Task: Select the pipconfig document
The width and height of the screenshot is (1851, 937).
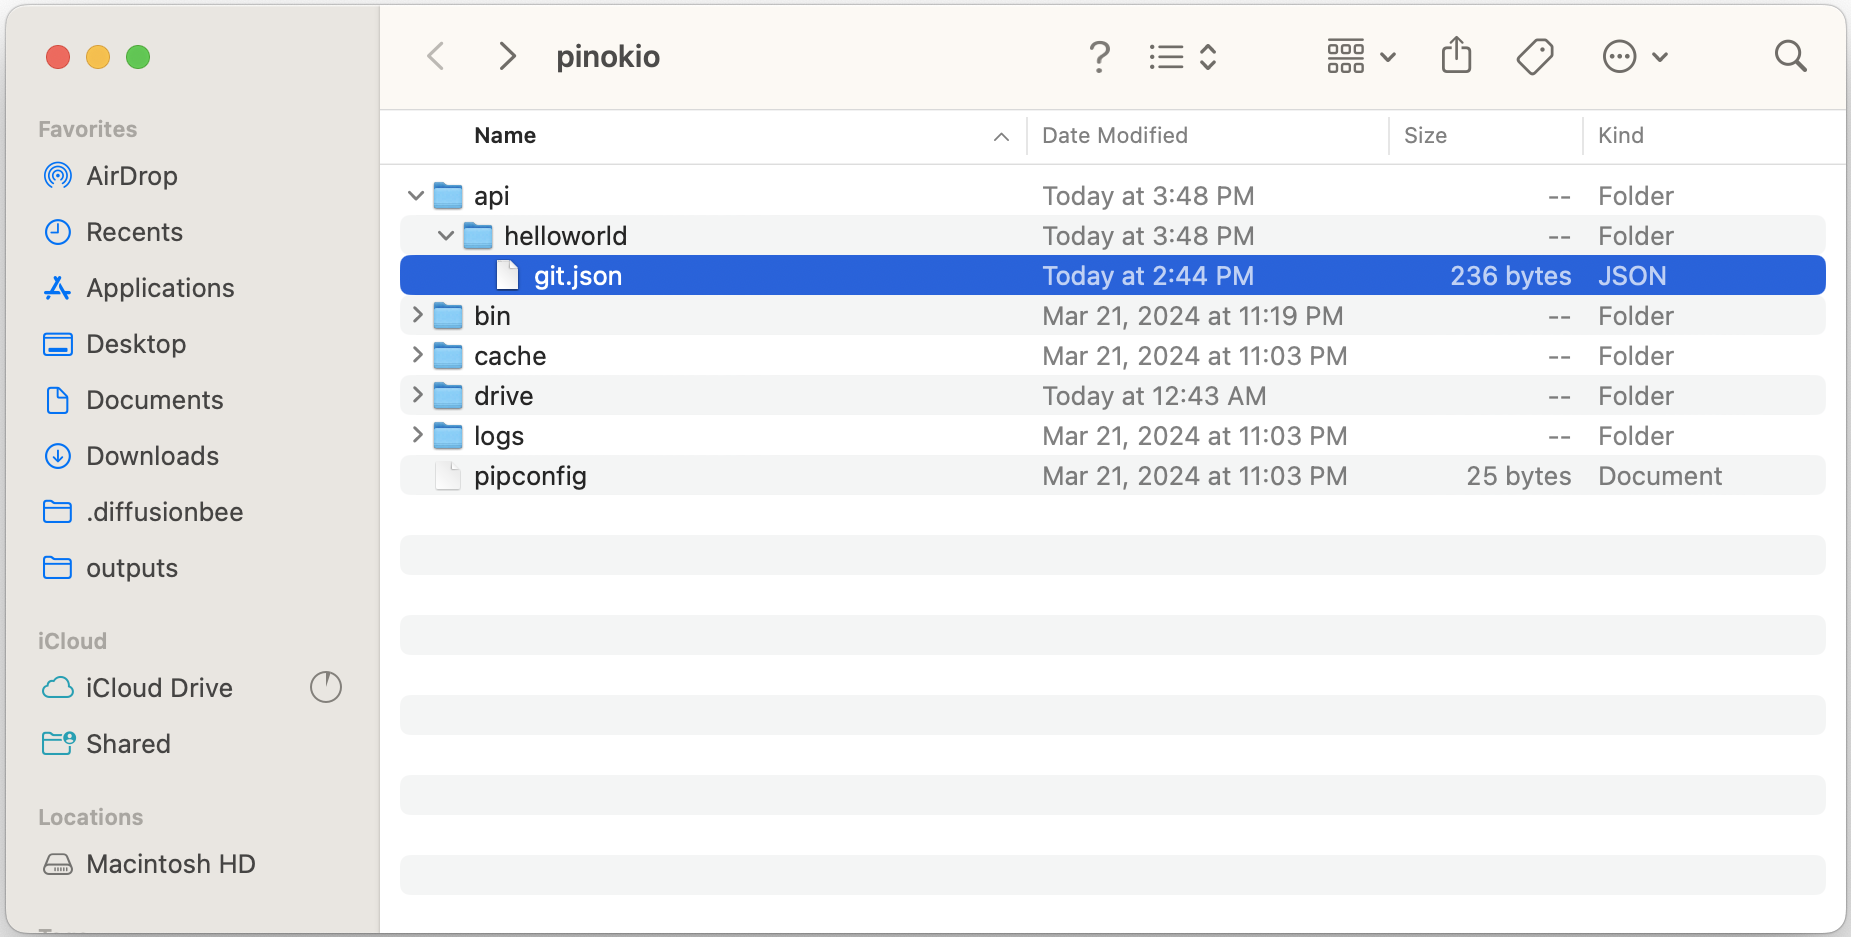Action: point(530,475)
